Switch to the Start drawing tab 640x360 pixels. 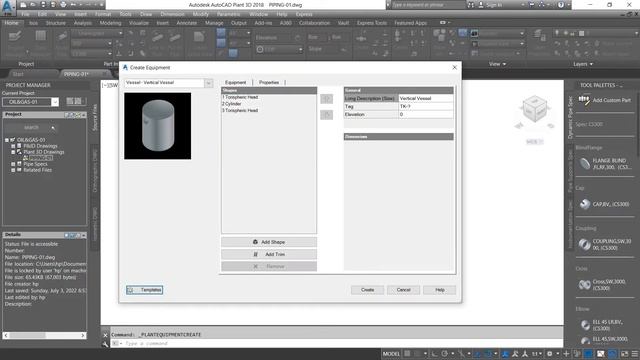(x=18, y=74)
